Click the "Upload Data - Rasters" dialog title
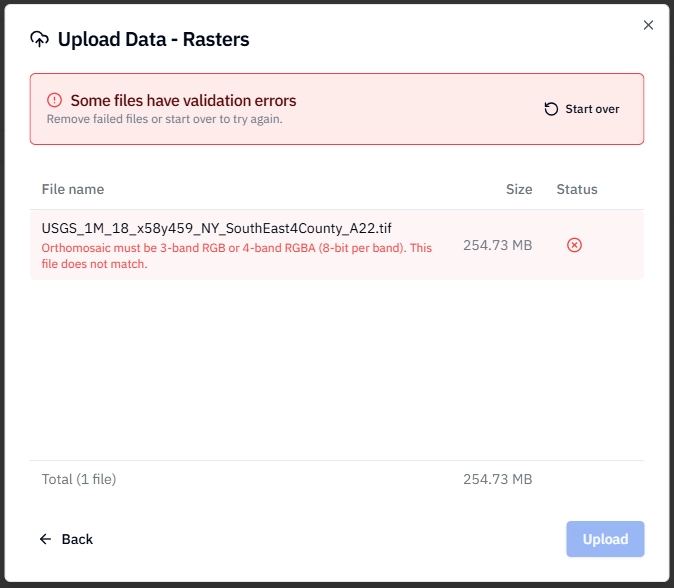 pos(153,39)
